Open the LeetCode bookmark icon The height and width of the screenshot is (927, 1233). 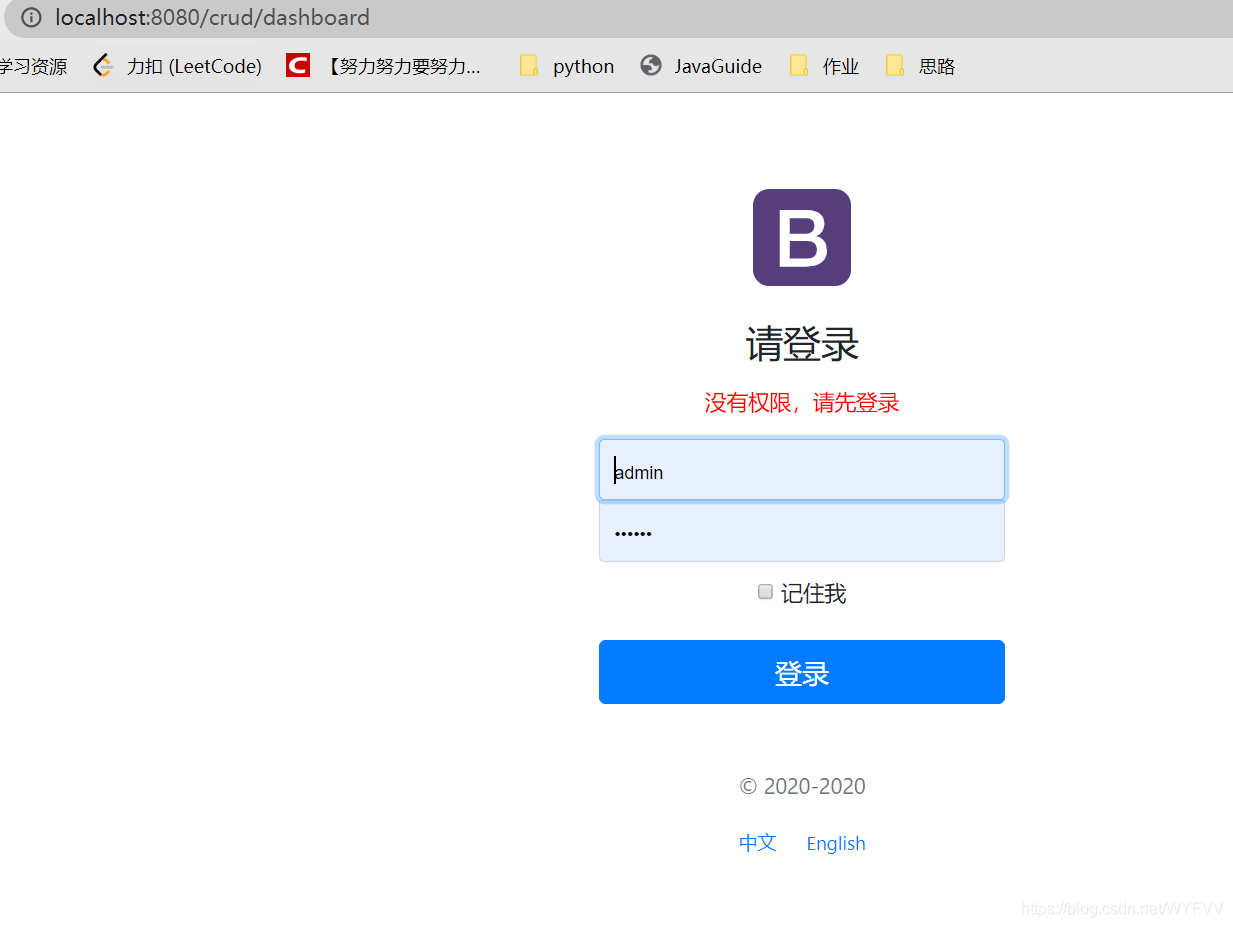103,66
